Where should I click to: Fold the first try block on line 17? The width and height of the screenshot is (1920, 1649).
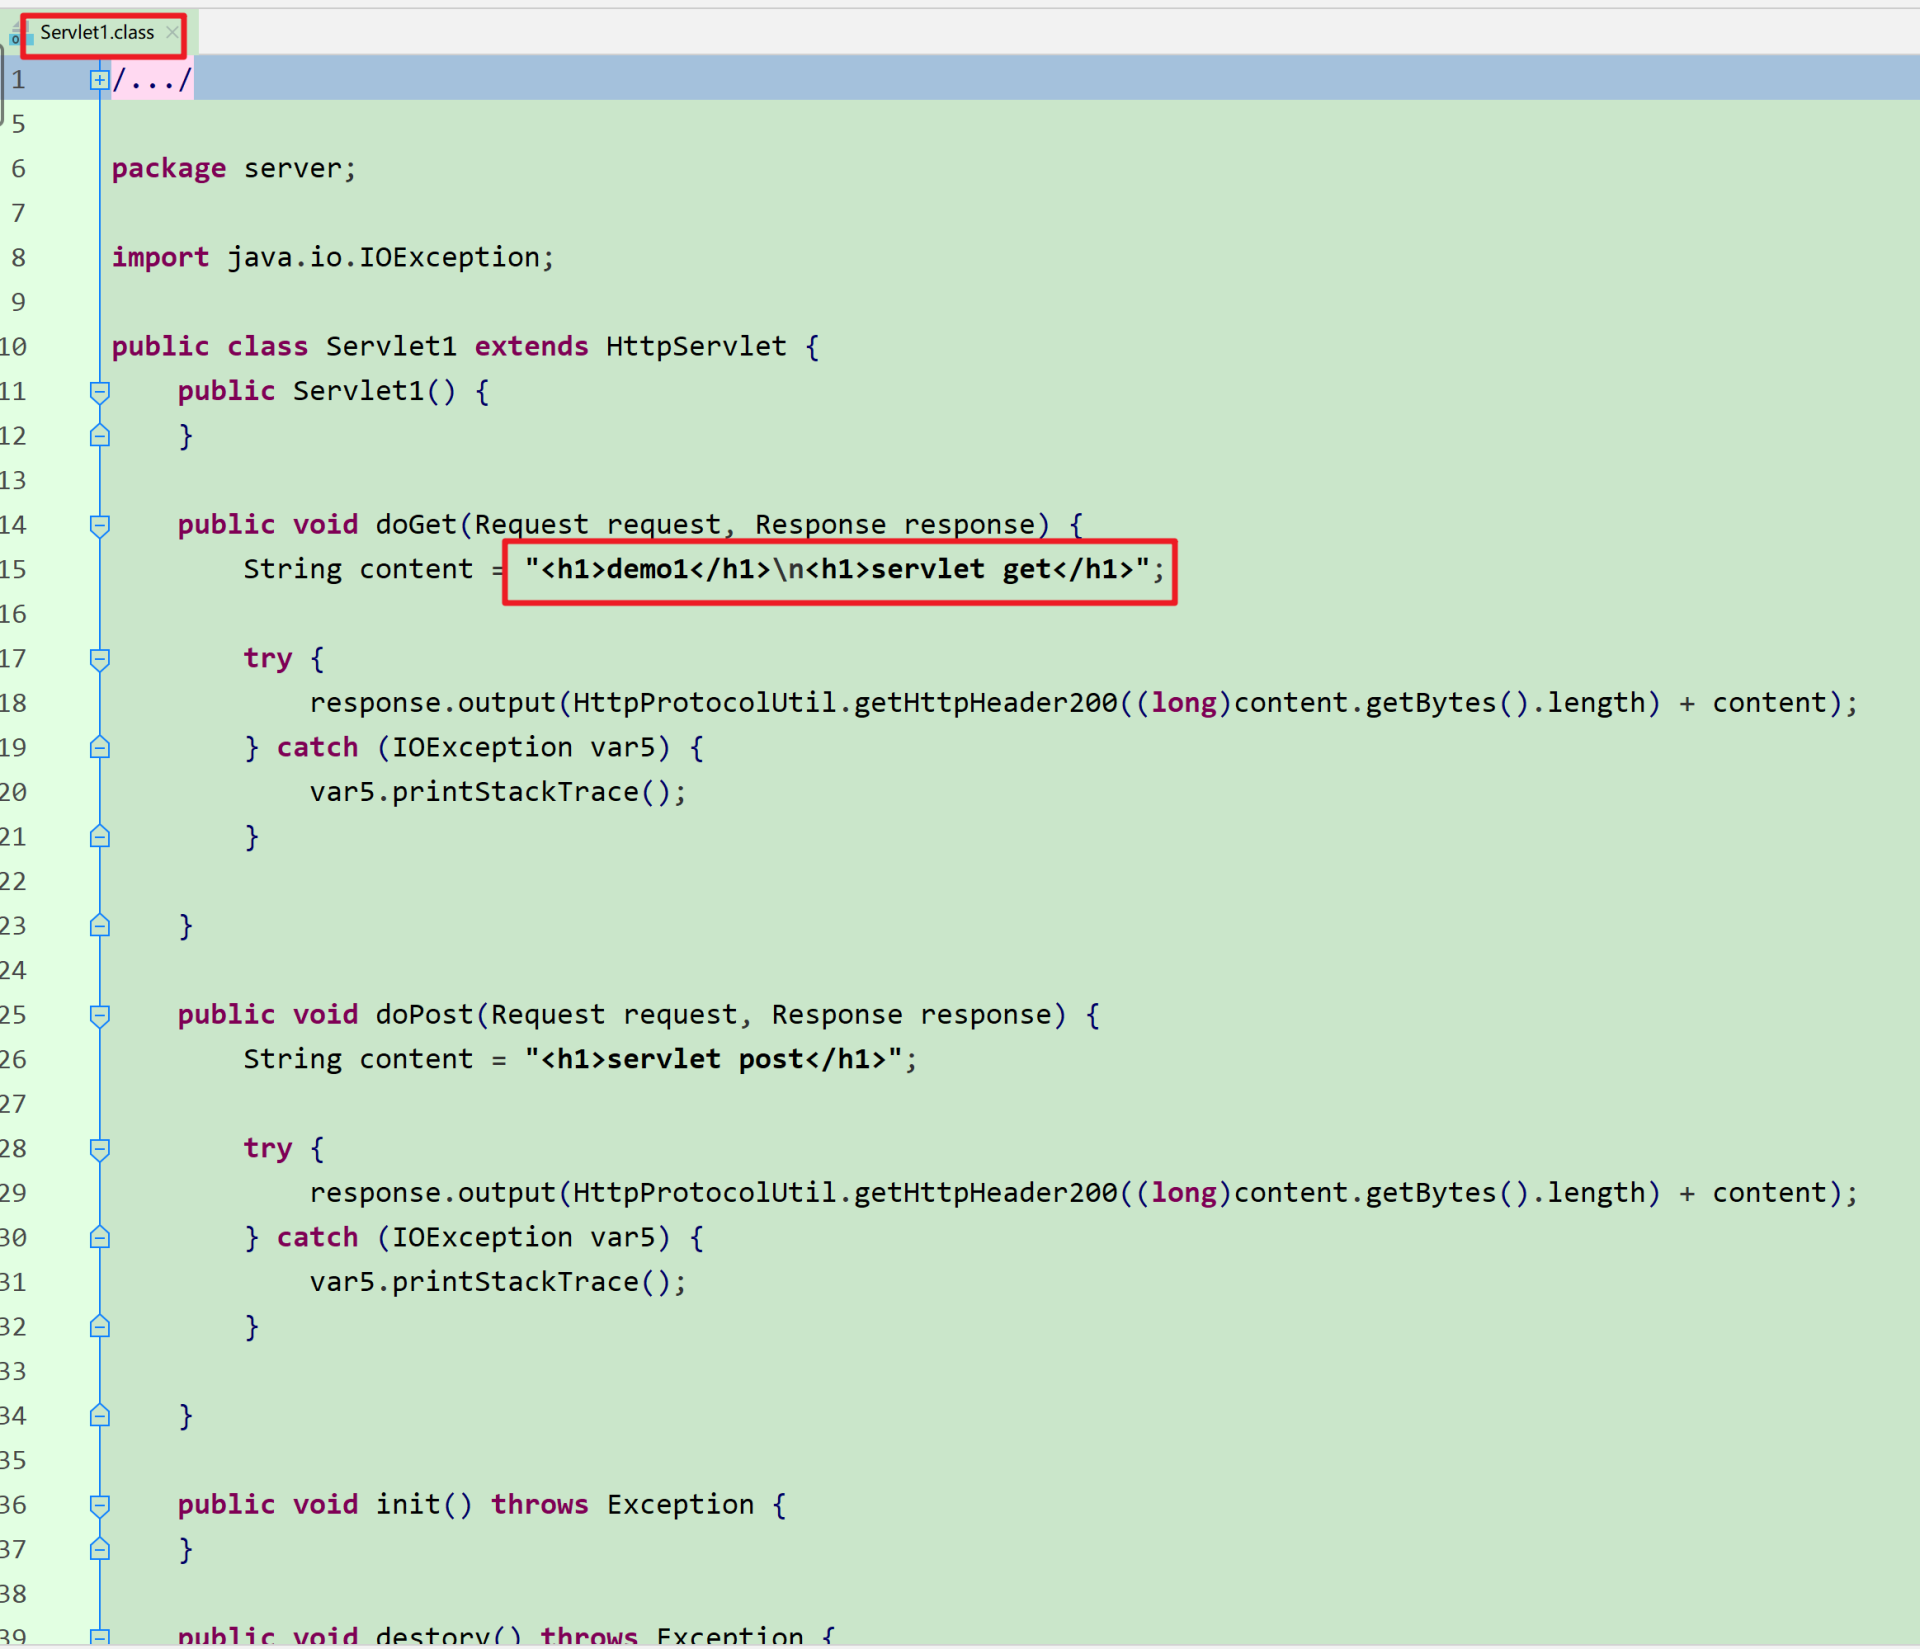[99, 659]
